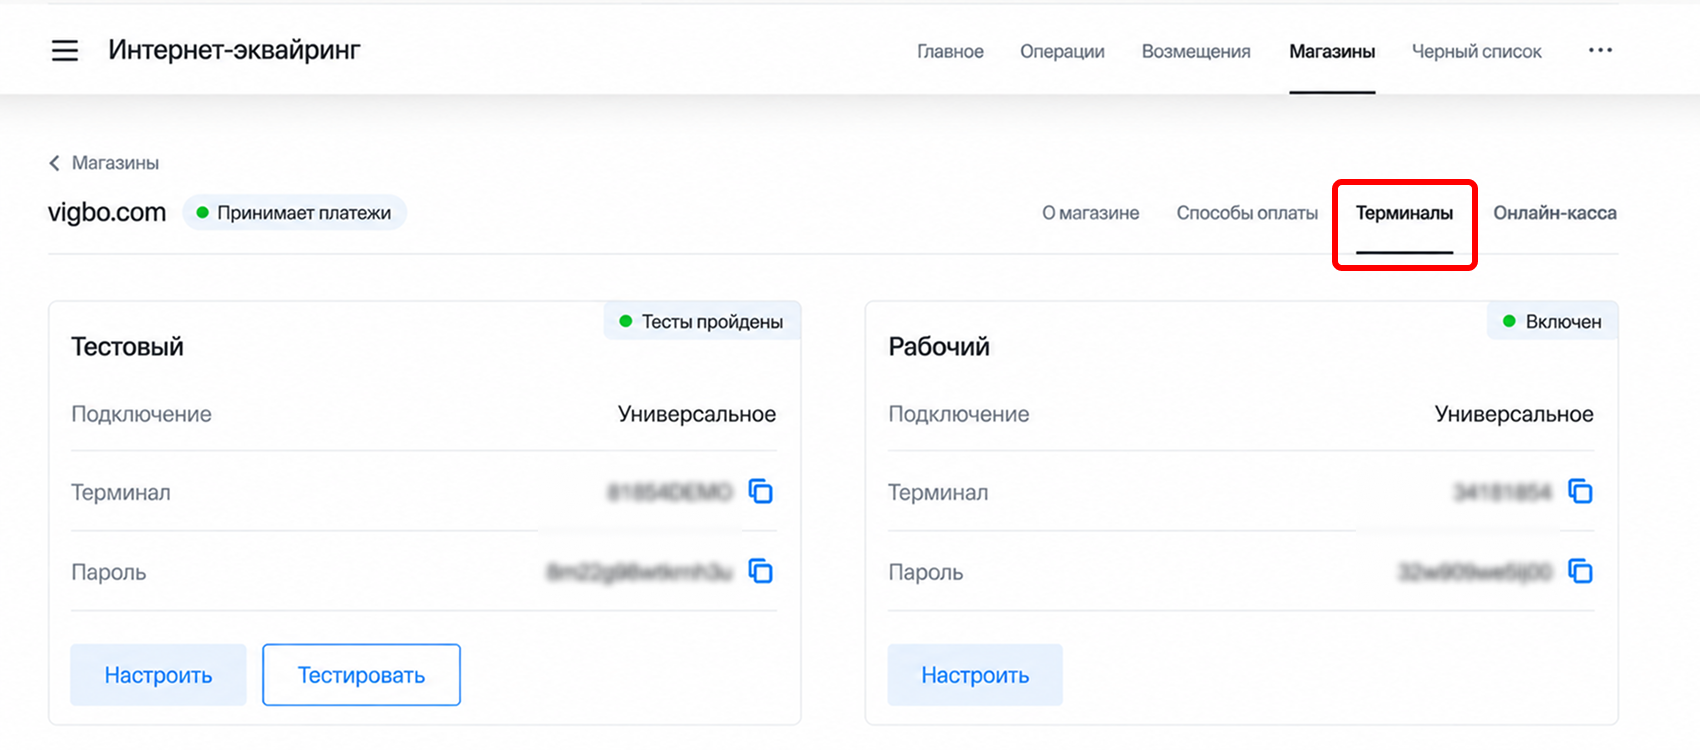Viewport: 1700px width, 750px height.
Task: Click the Включен status badge
Action: tap(1553, 322)
